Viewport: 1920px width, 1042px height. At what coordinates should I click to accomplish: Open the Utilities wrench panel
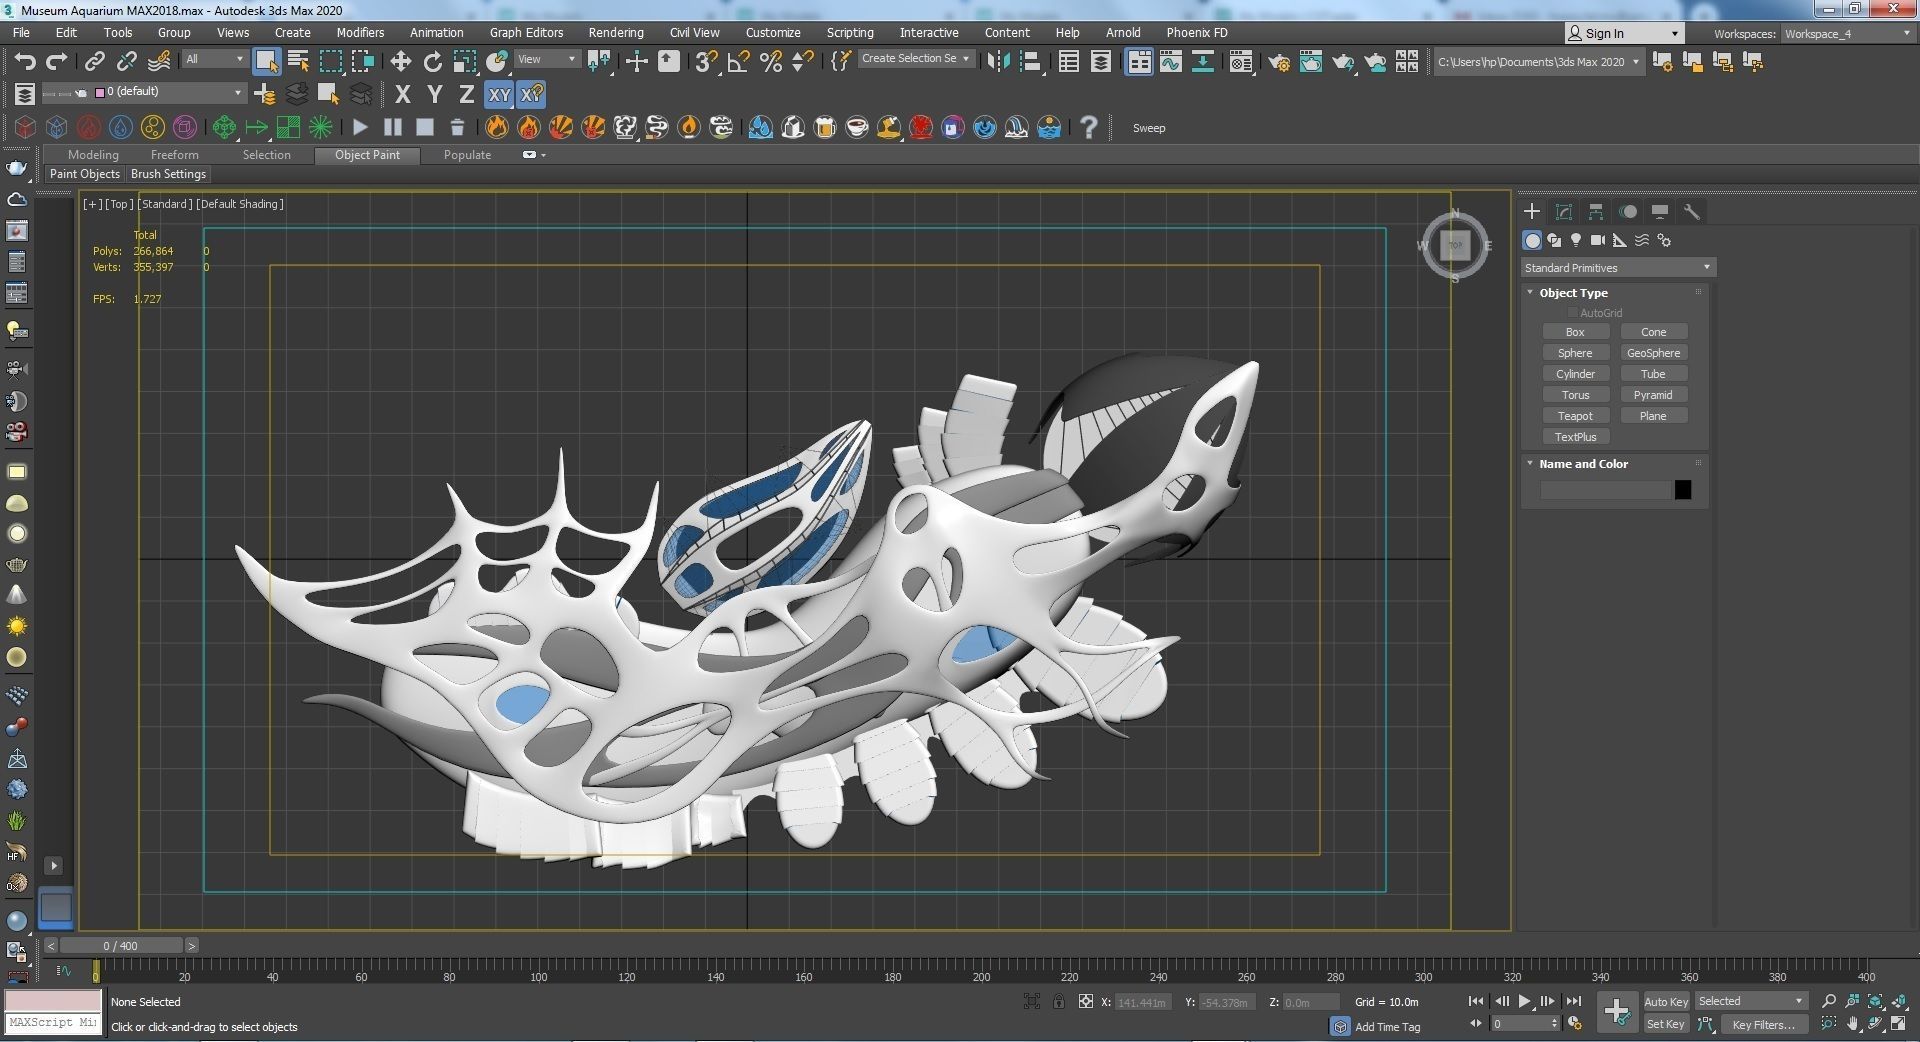click(x=1692, y=212)
